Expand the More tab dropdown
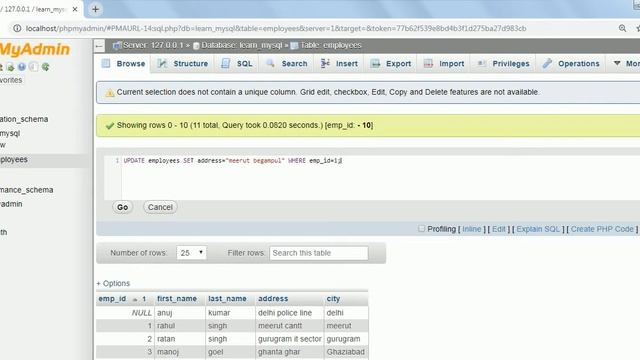This screenshot has height=360, width=640. pos(627,63)
